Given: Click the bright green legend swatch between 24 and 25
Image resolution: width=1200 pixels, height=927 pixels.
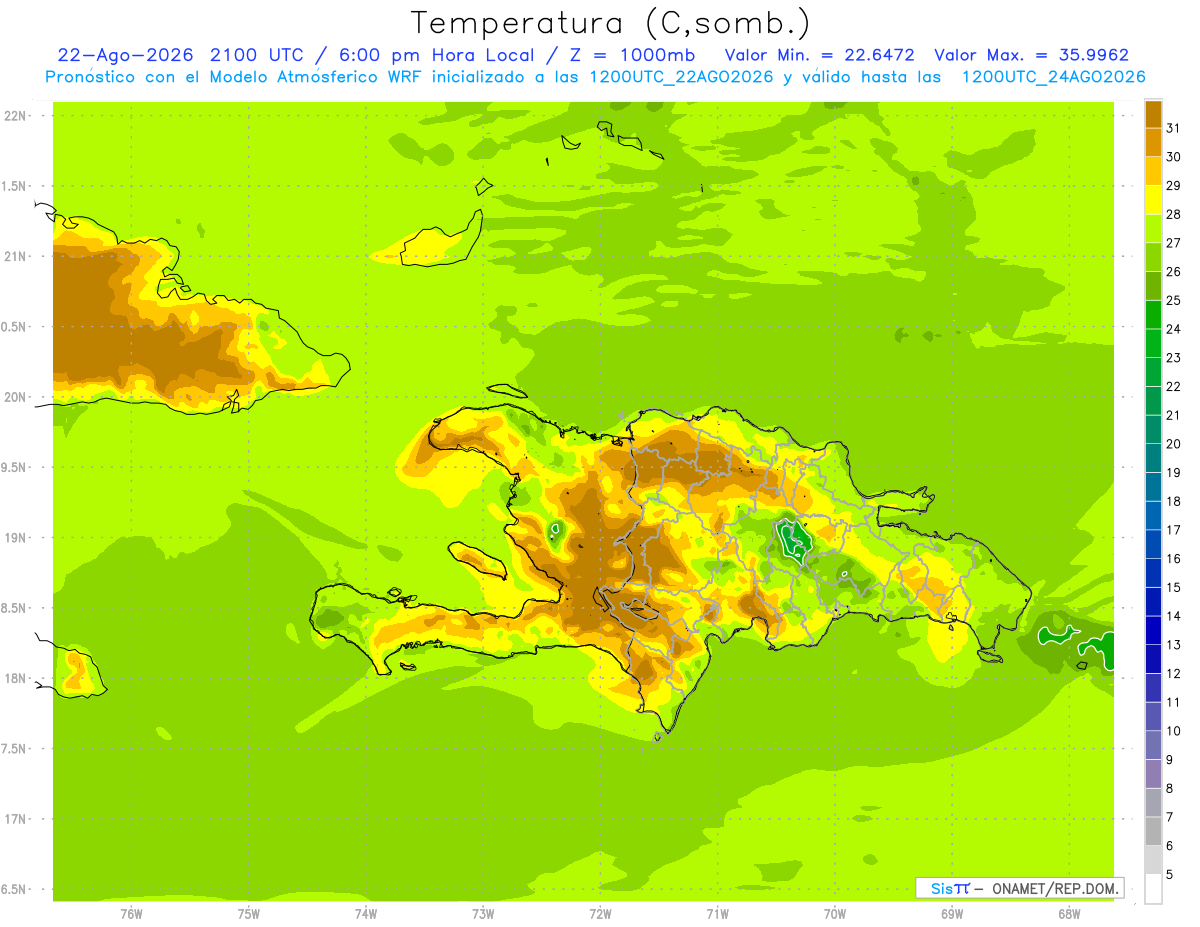Looking at the screenshot, I should (x=1153, y=314).
